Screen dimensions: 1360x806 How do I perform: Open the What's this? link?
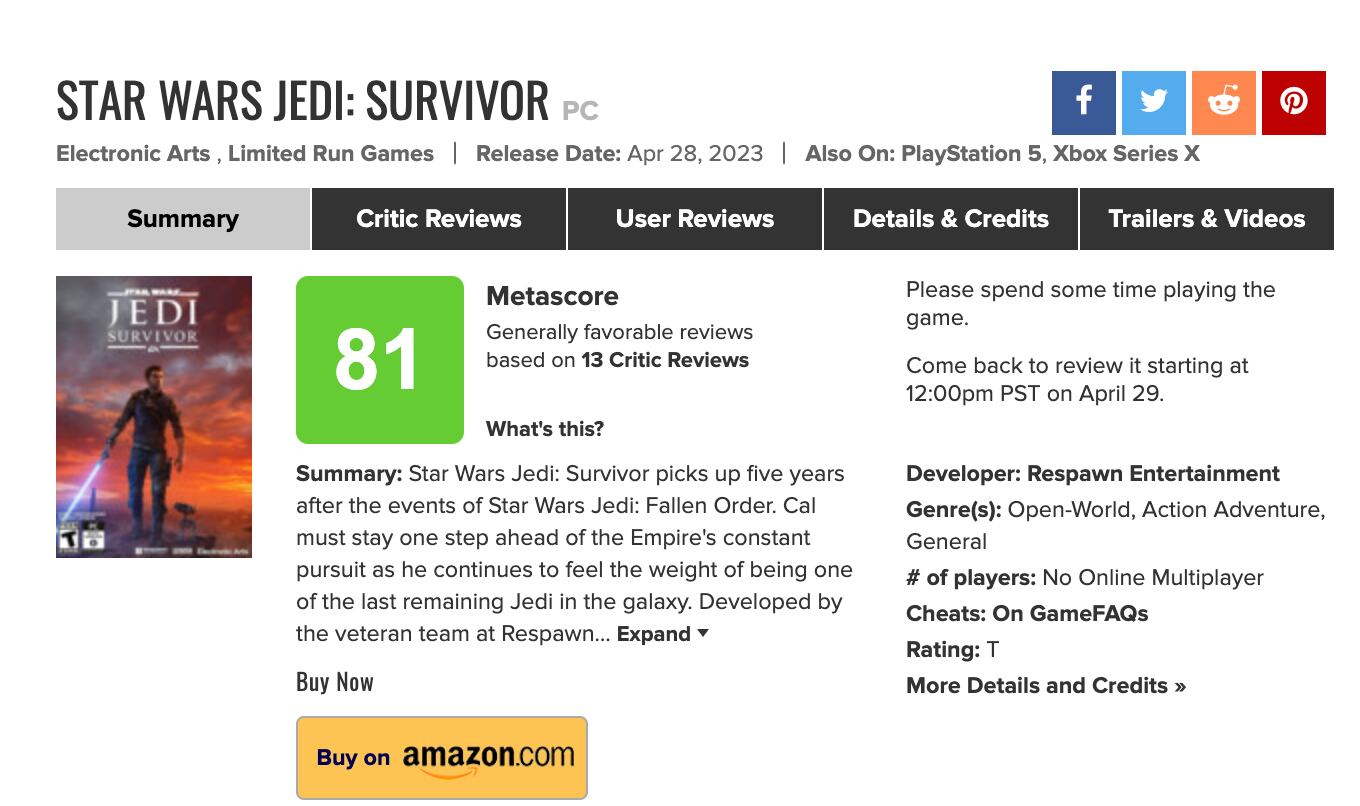click(544, 428)
